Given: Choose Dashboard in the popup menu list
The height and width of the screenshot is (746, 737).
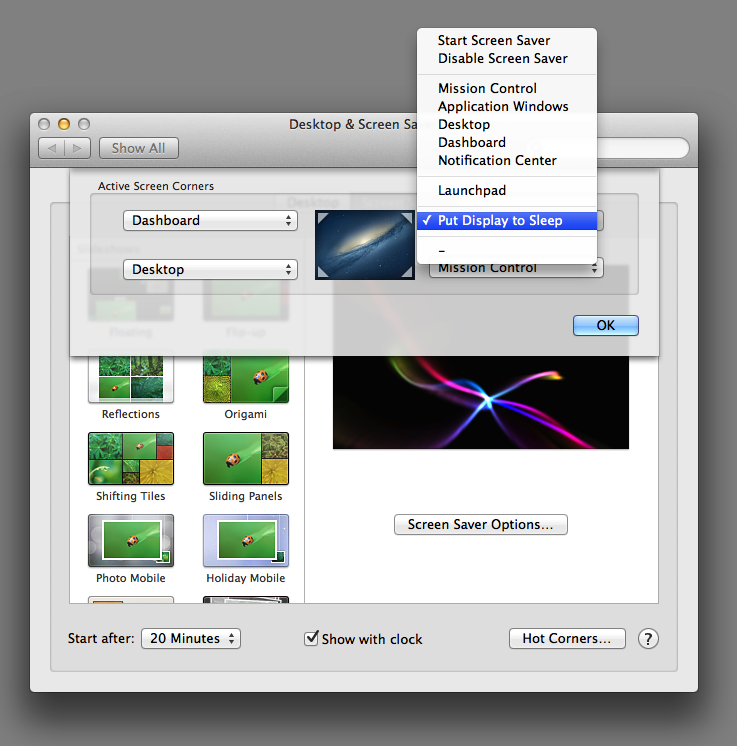Looking at the screenshot, I should [507, 143].
